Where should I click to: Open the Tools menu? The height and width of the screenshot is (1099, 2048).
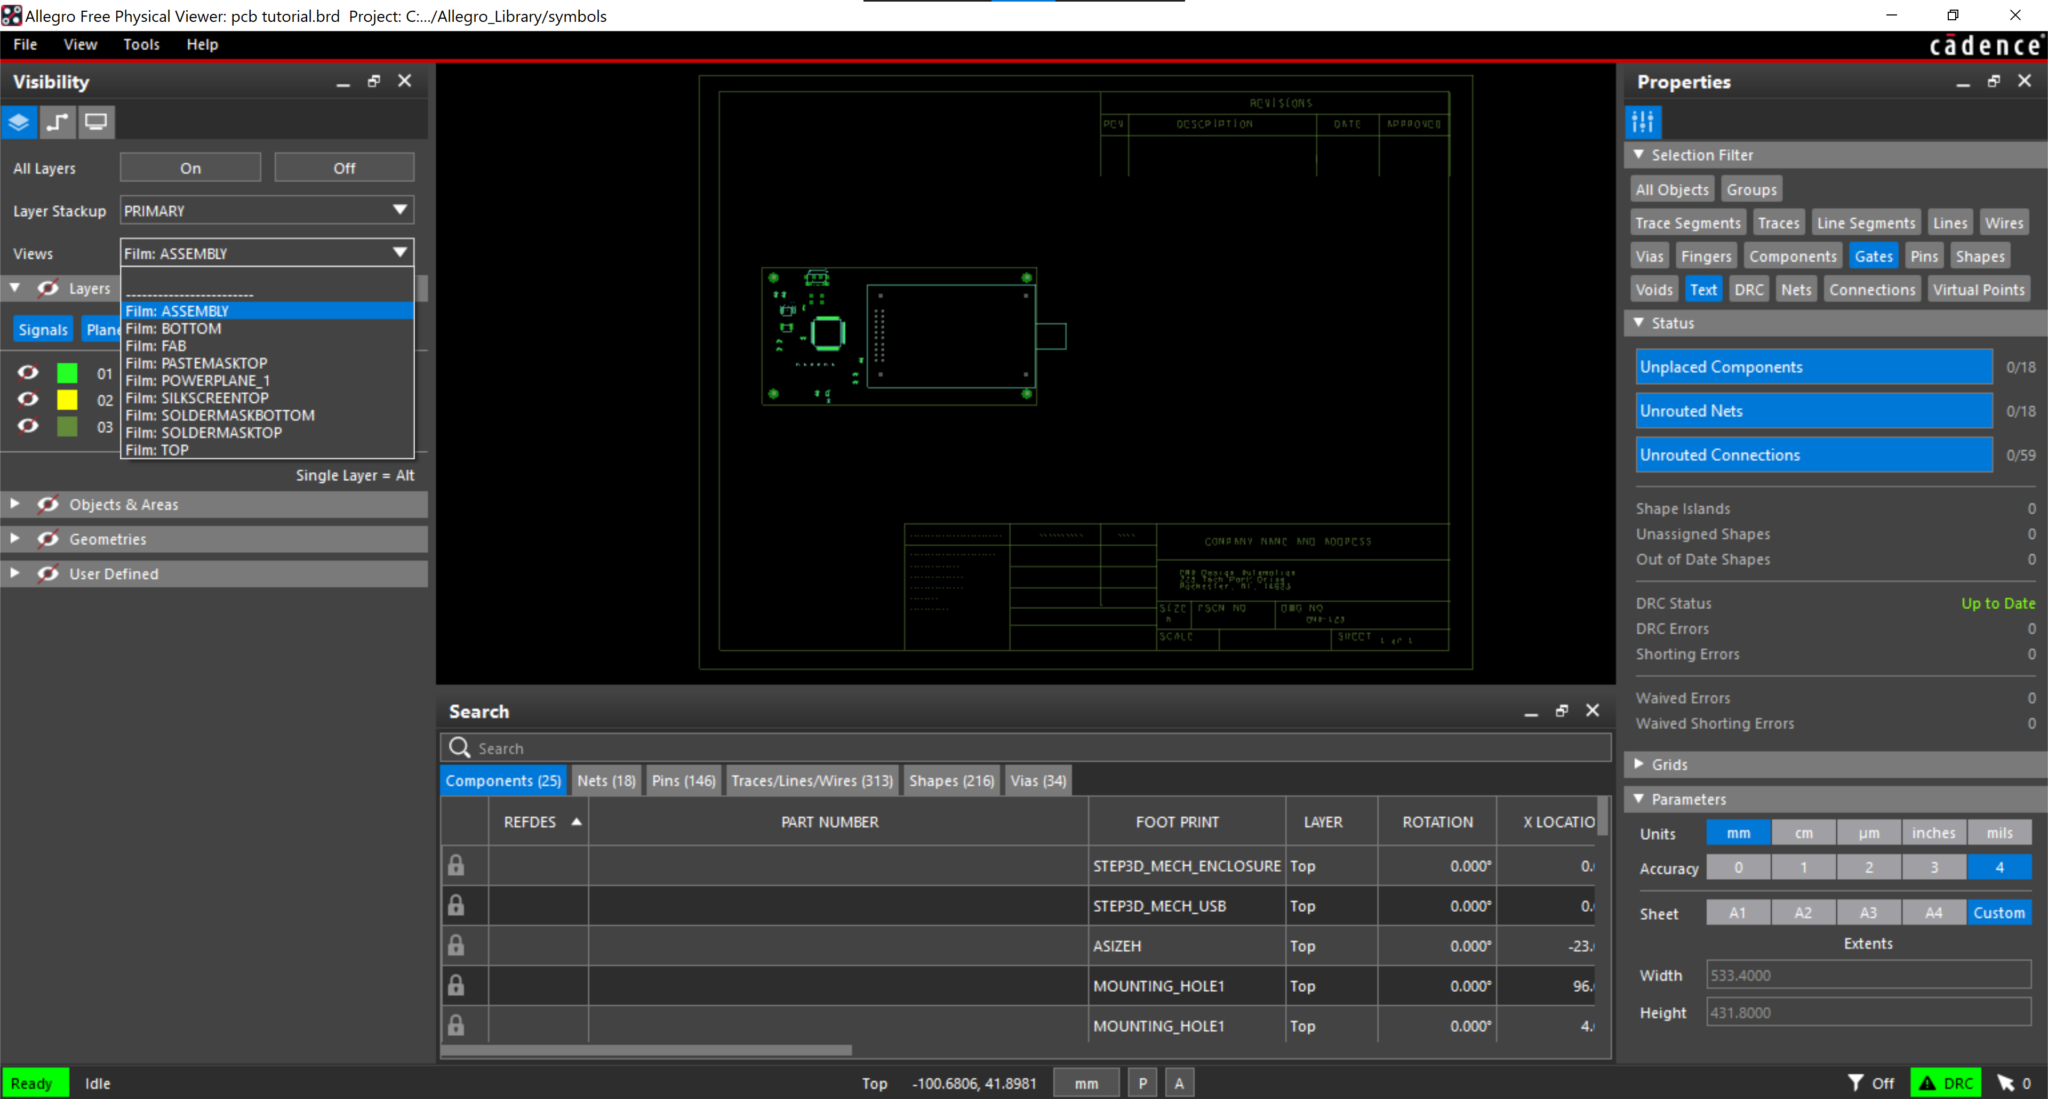tap(142, 44)
